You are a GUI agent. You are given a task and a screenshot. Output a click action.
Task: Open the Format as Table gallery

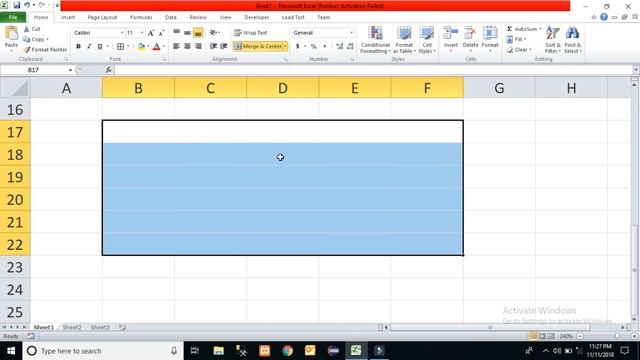(x=404, y=40)
